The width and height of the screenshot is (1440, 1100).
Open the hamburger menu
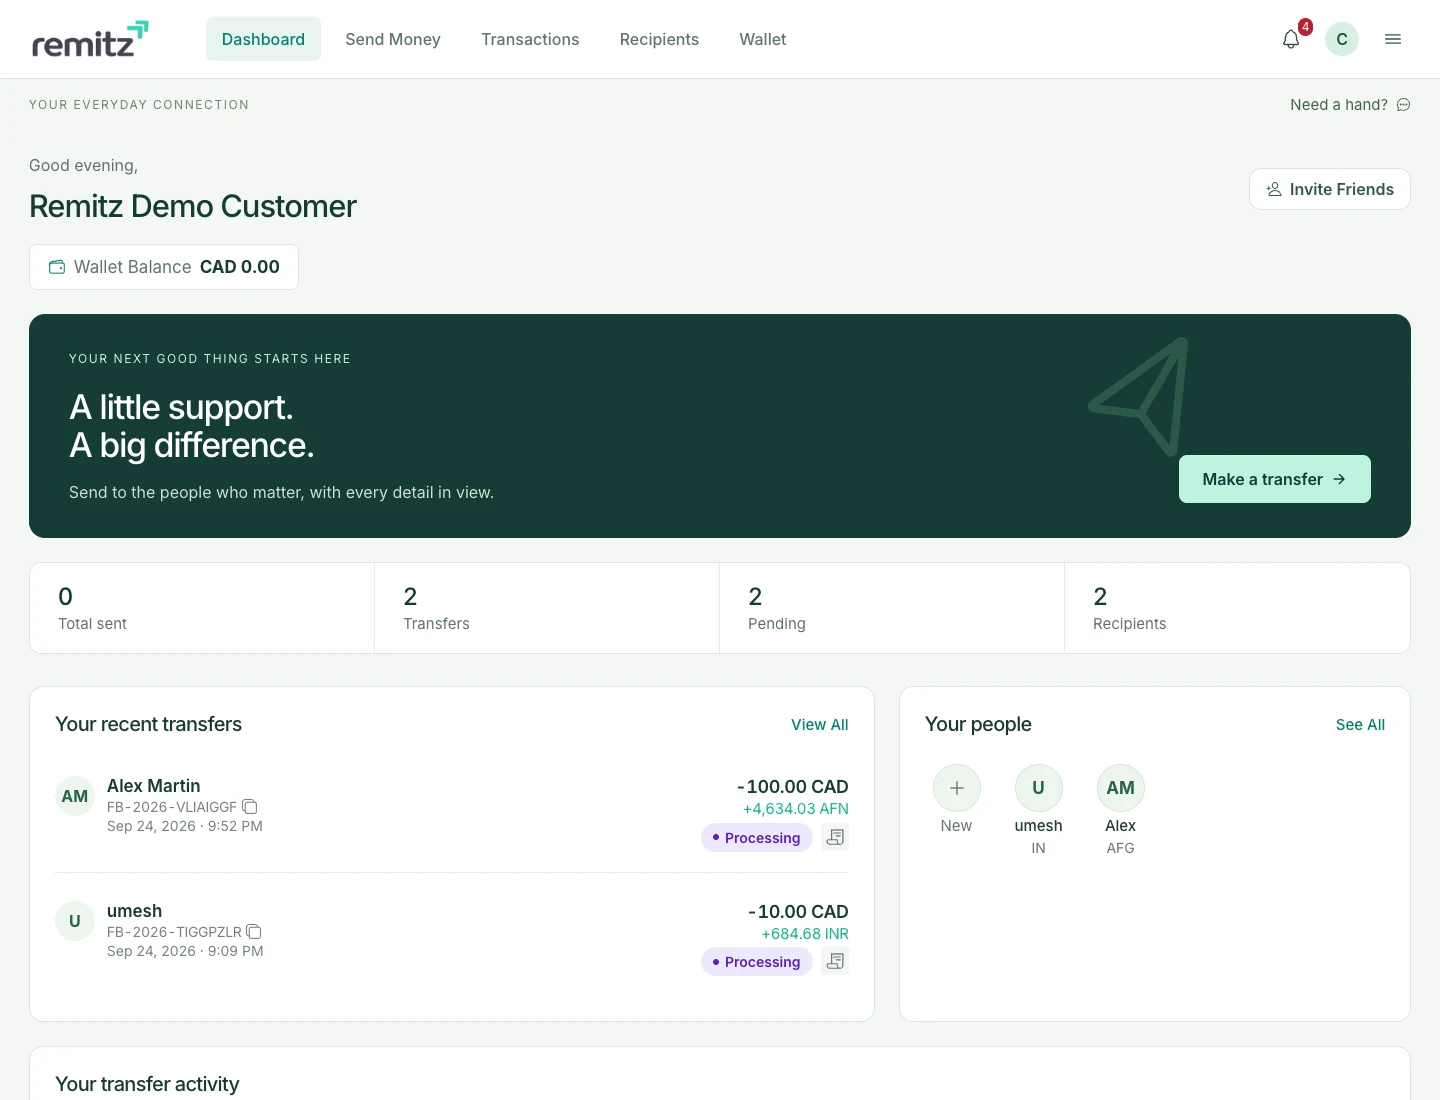(1393, 39)
